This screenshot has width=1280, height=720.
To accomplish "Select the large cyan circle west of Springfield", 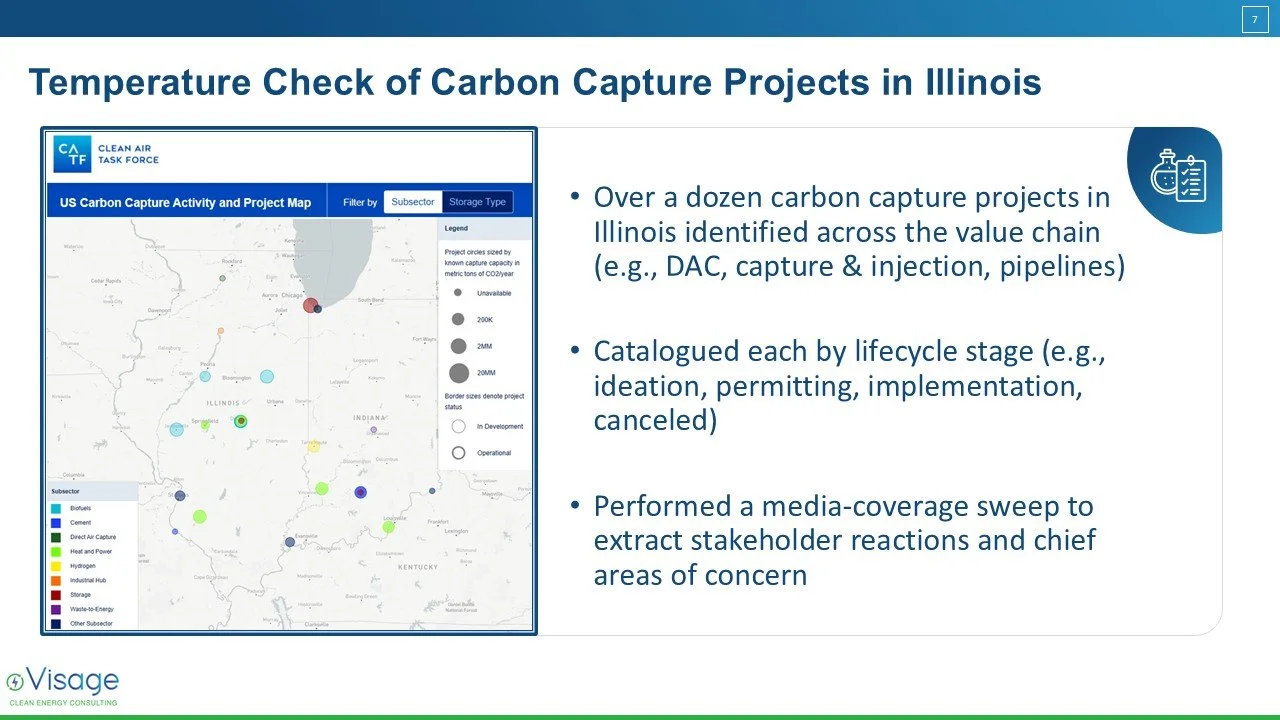I will pyautogui.click(x=176, y=429).
